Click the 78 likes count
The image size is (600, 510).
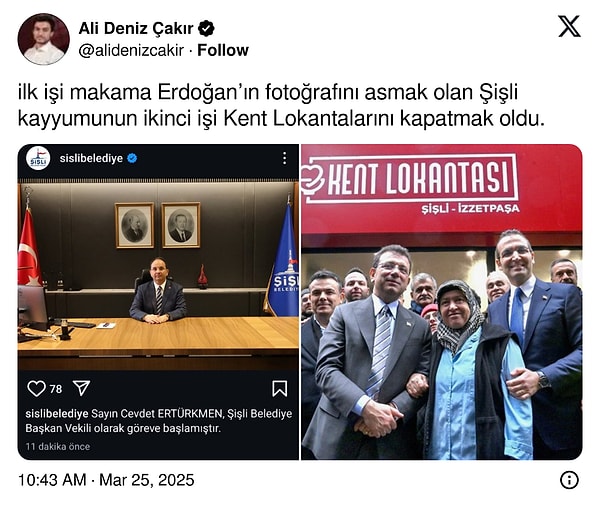pyautogui.click(x=56, y=389)
